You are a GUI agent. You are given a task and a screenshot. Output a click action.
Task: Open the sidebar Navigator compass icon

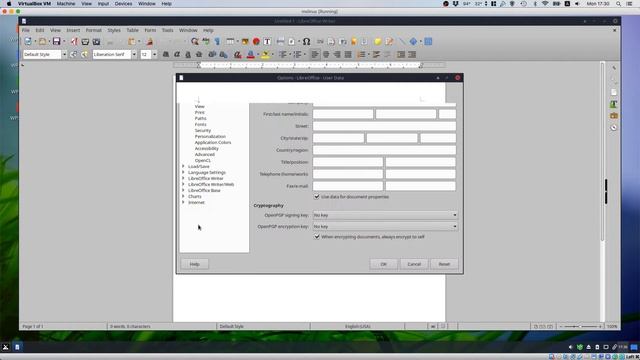point(613,128)
